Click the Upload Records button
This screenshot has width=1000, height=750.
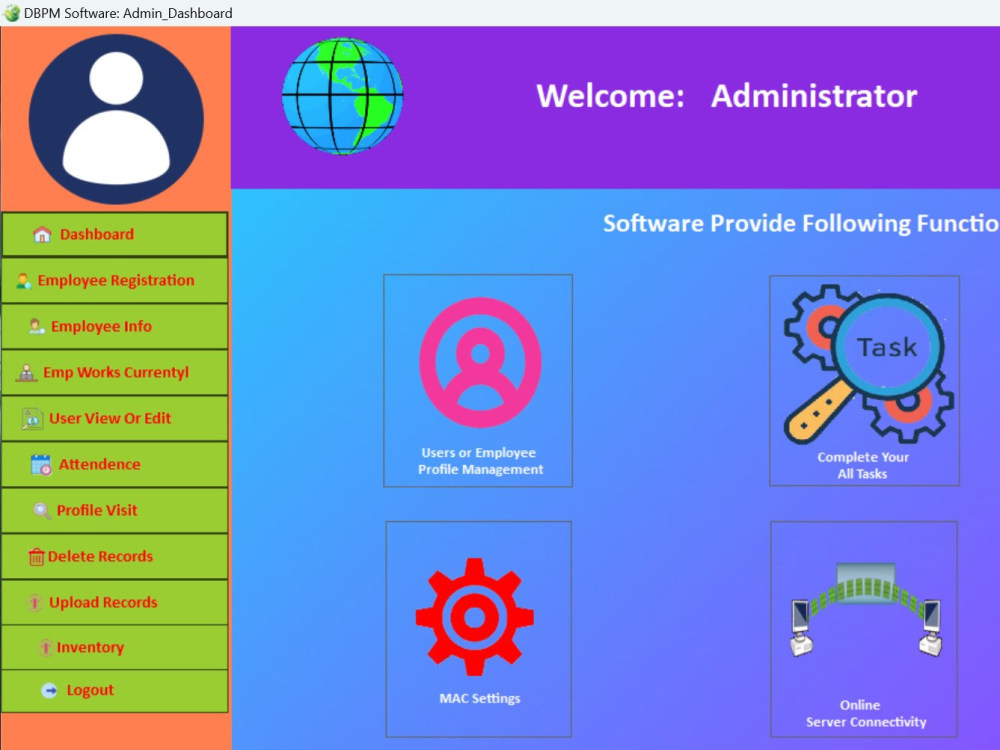pos(115,602)
